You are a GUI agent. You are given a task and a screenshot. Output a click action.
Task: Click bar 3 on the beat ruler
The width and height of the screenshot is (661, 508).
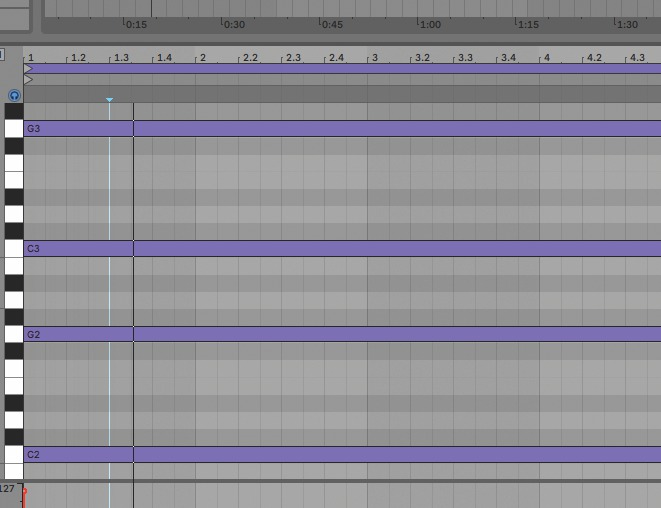[x=375, y=58]
